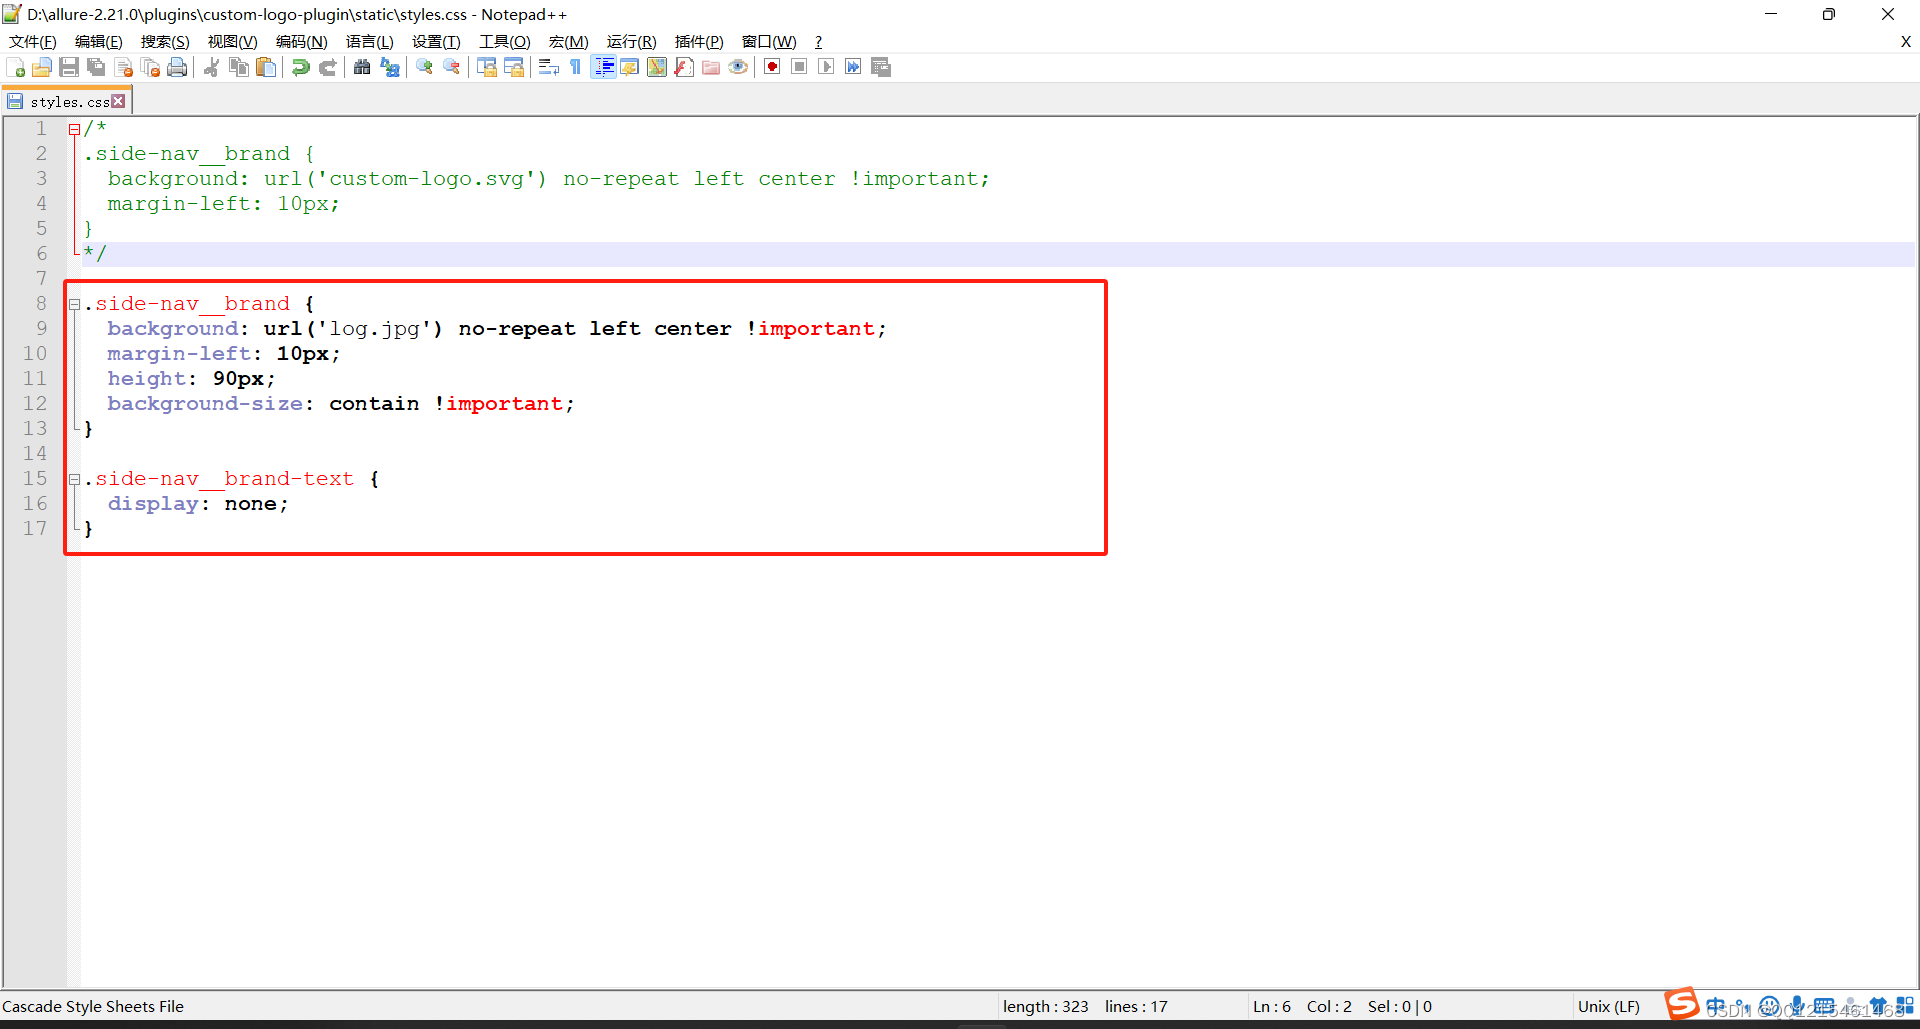Viewport: 1920px width, 1029px height.
Task: Click the synchronize vertical scrolling icon
Action: [x=487, y=67]
